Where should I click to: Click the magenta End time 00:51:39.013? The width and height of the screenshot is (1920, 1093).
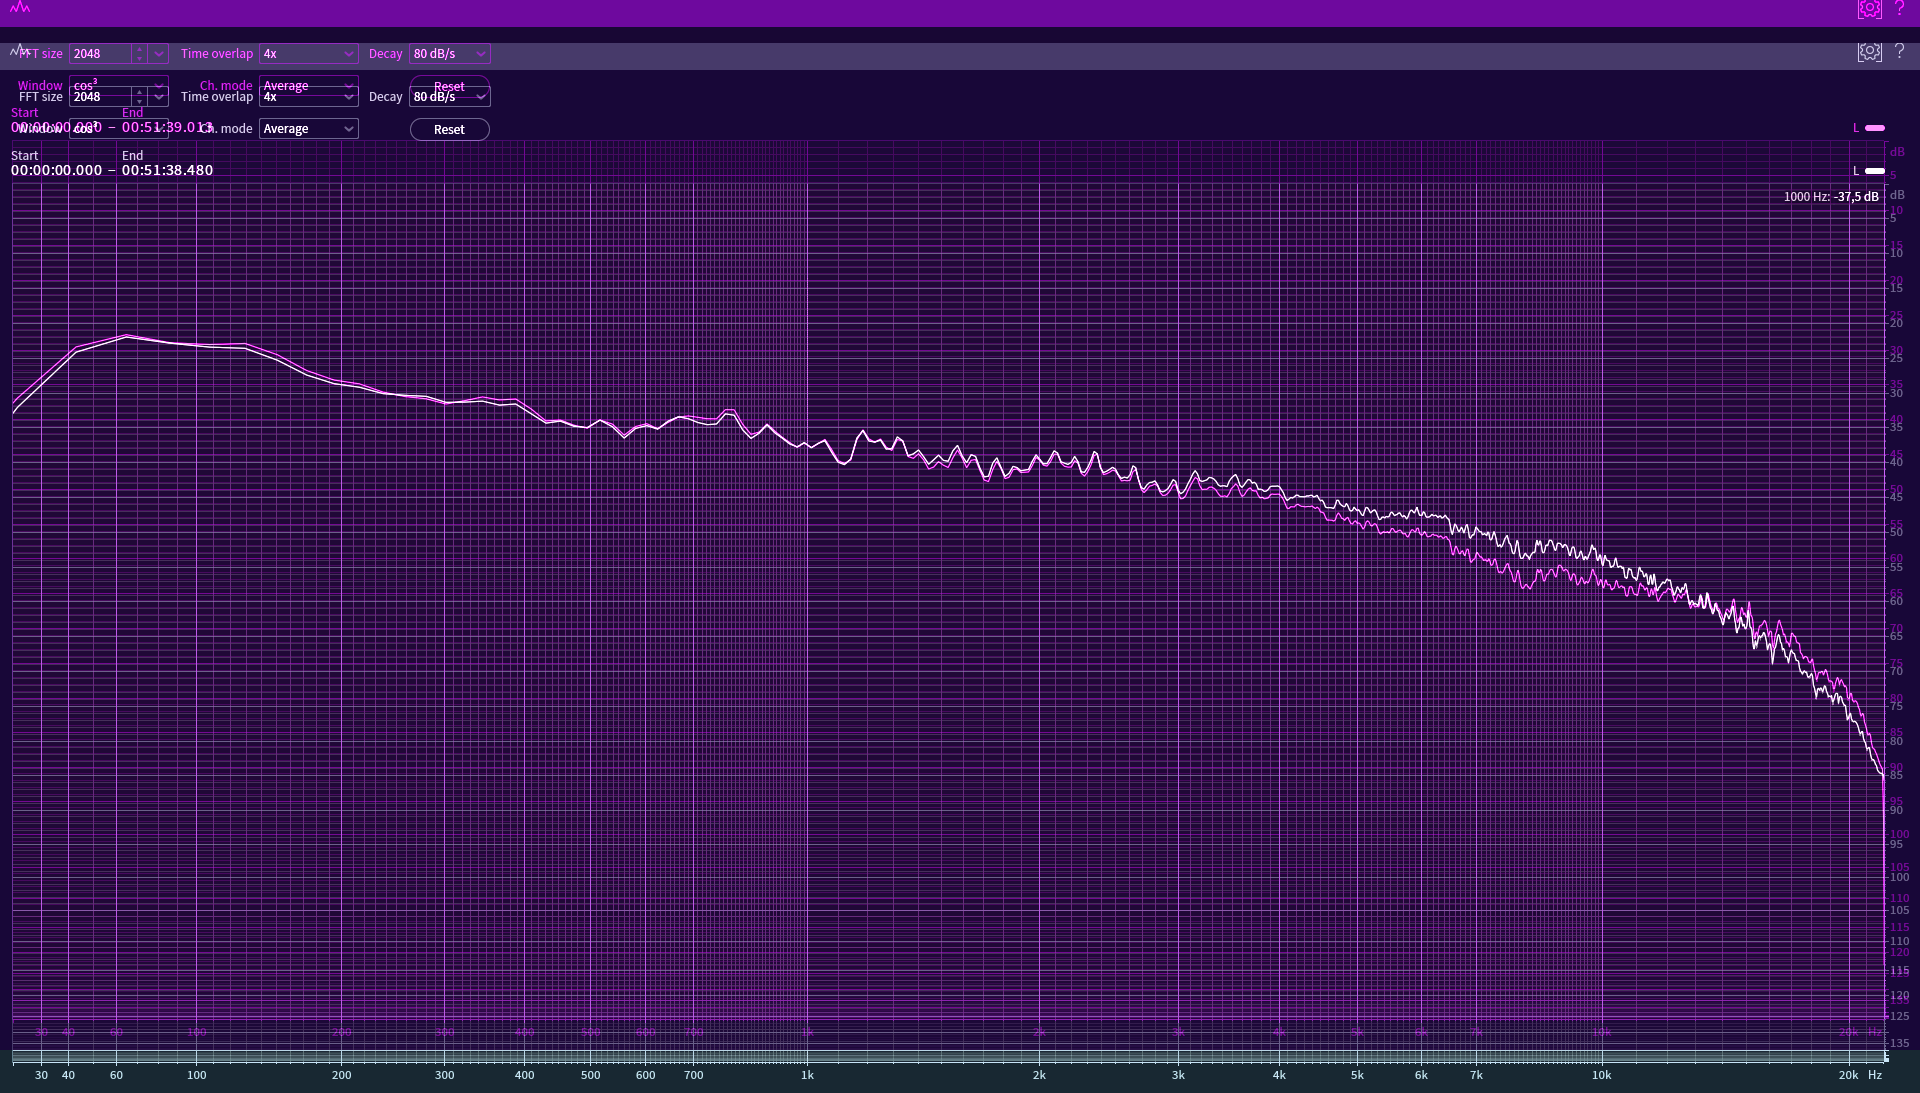click(x=167, y=127)
